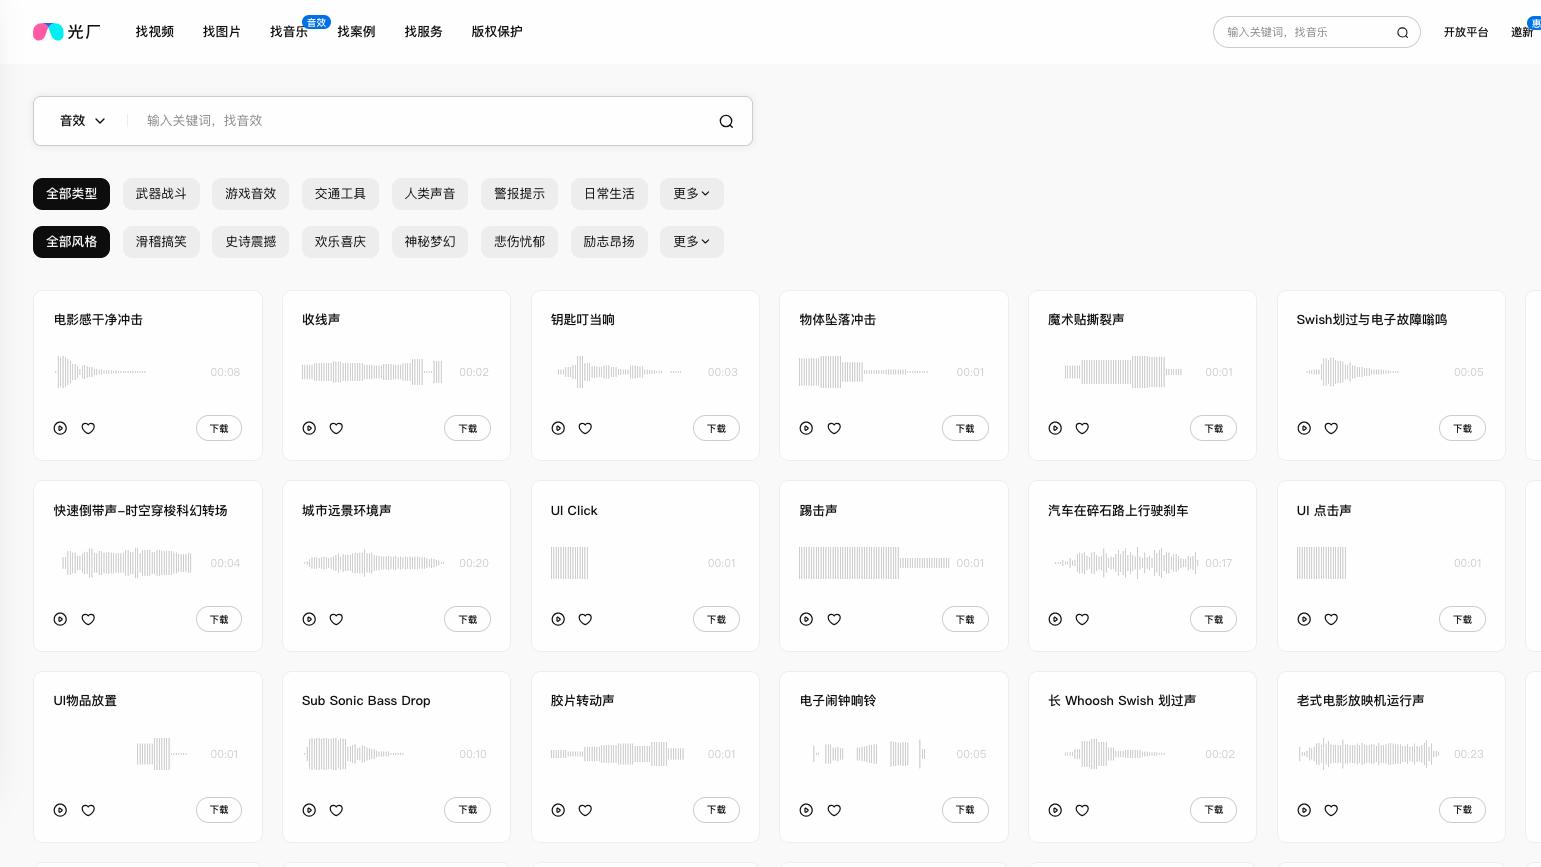
Task: Favorite the 快速倒带声 sound
Action: (88, 619)
